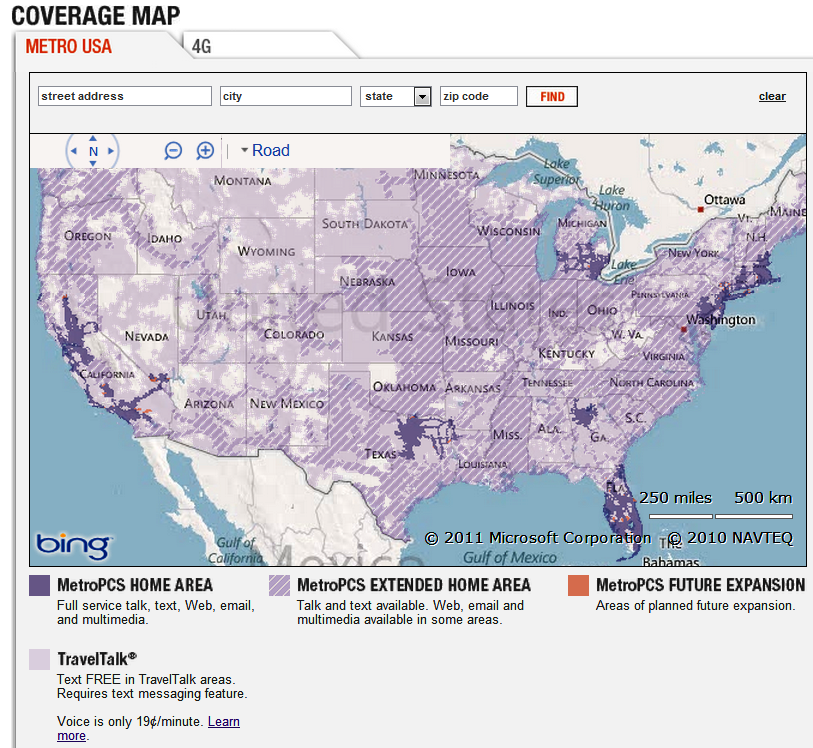Image resolution: width=813 pixels, height=748 pixels.
Task: Switch to the 4G coverage tab
Action: click(x=202, y=47)
